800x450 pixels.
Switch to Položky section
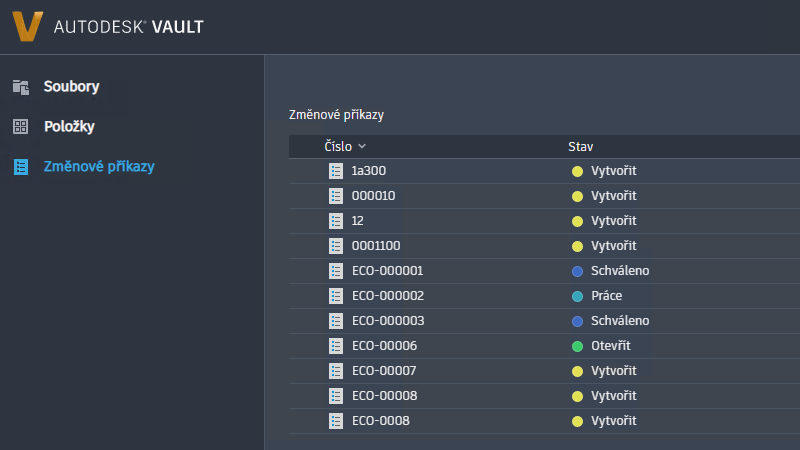(69, 127)
